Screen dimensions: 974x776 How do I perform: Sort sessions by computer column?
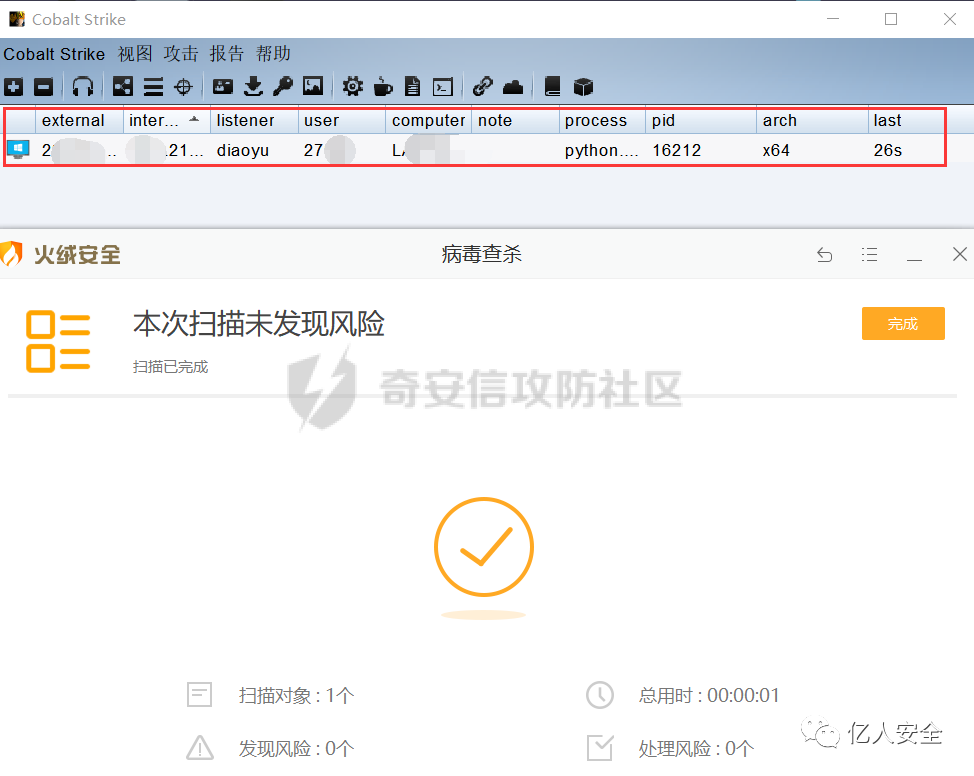click(429, 121)
